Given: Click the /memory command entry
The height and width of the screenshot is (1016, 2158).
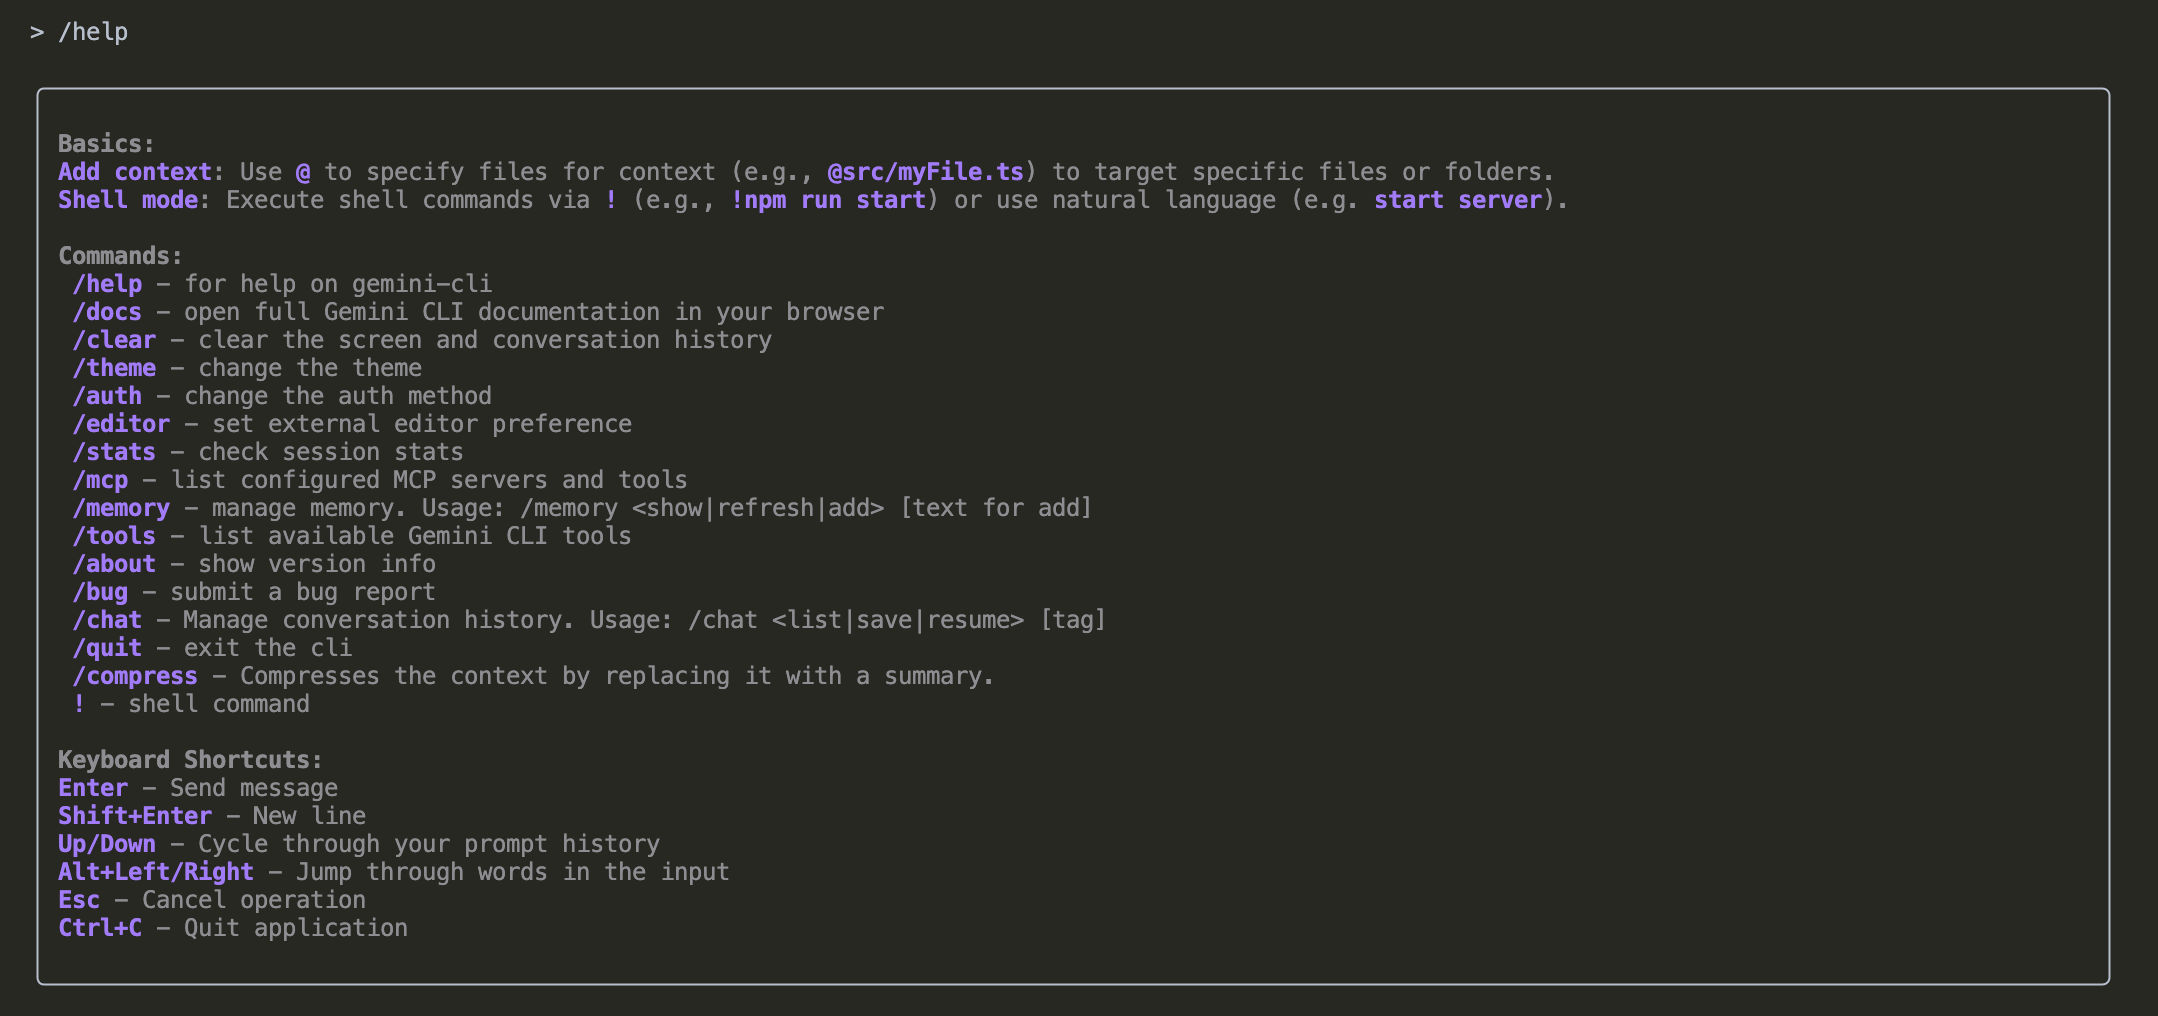Looking at the screenshot, I should pos(121,508).
